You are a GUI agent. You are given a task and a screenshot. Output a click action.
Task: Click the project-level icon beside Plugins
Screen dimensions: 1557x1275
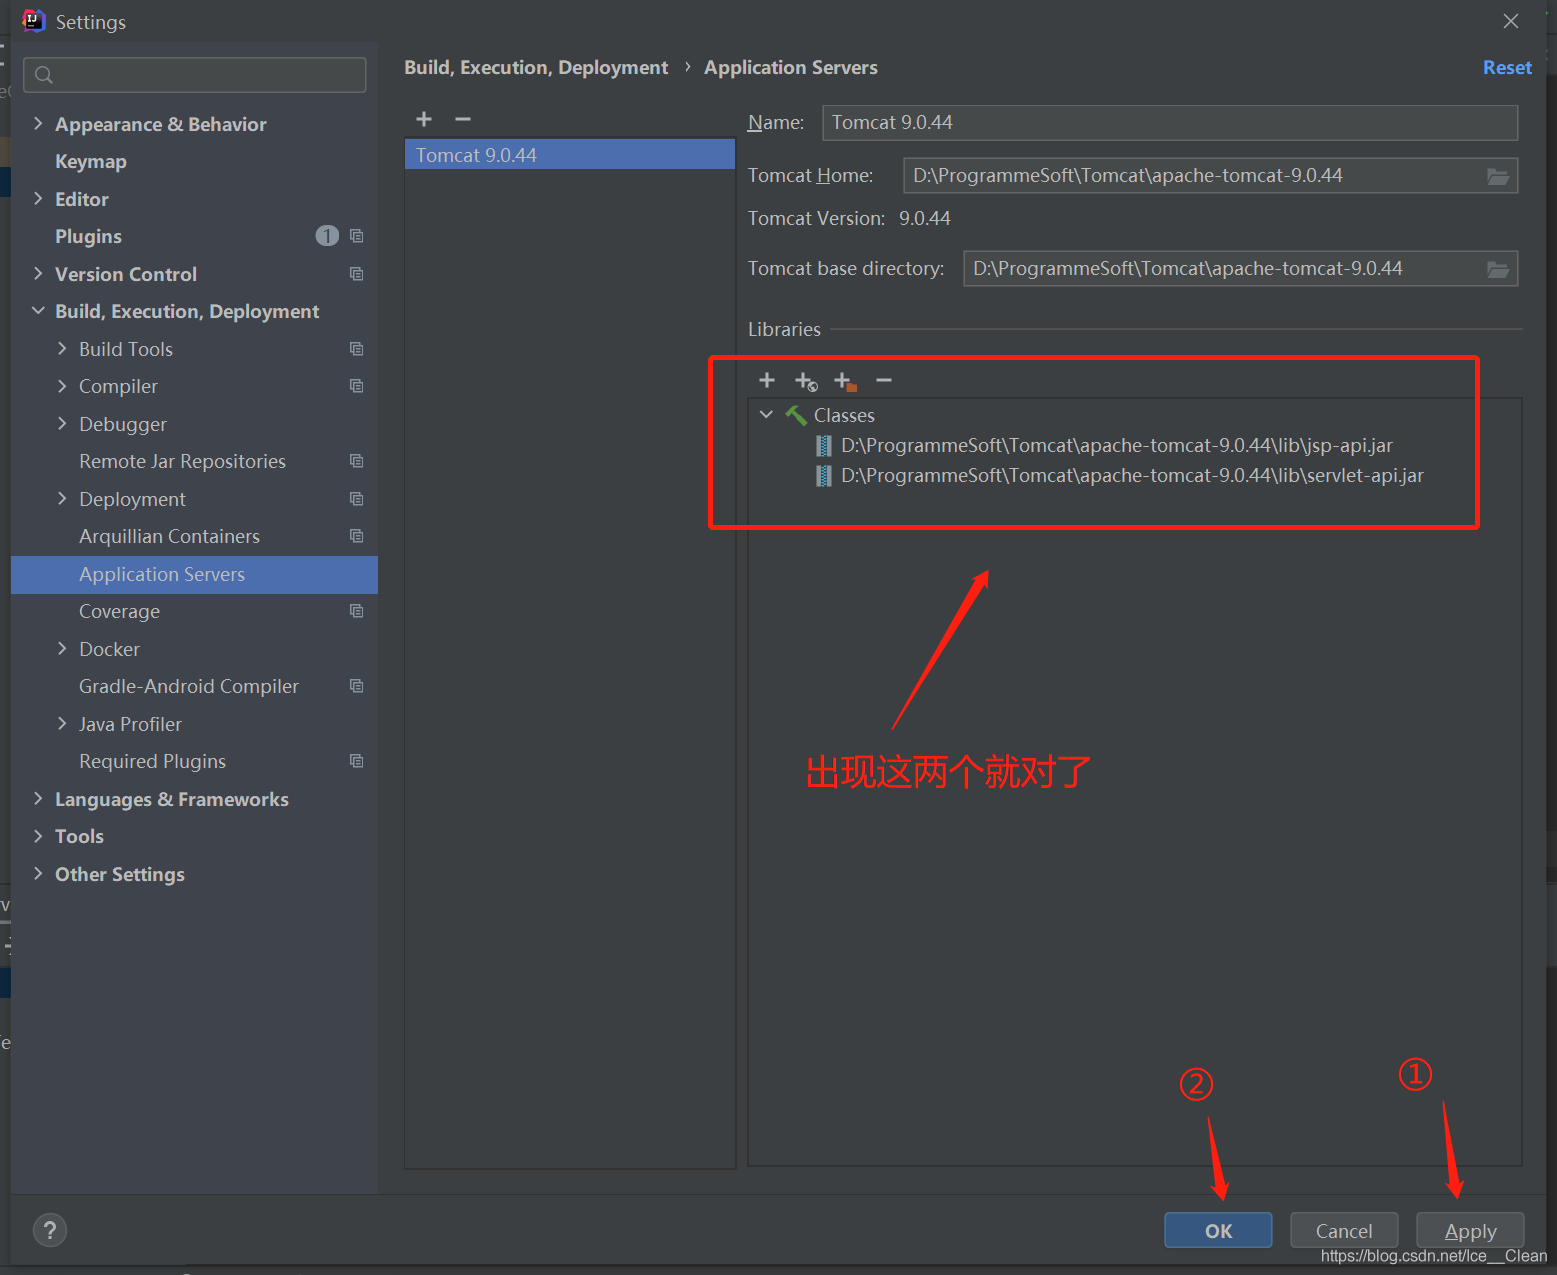(357, 236)
